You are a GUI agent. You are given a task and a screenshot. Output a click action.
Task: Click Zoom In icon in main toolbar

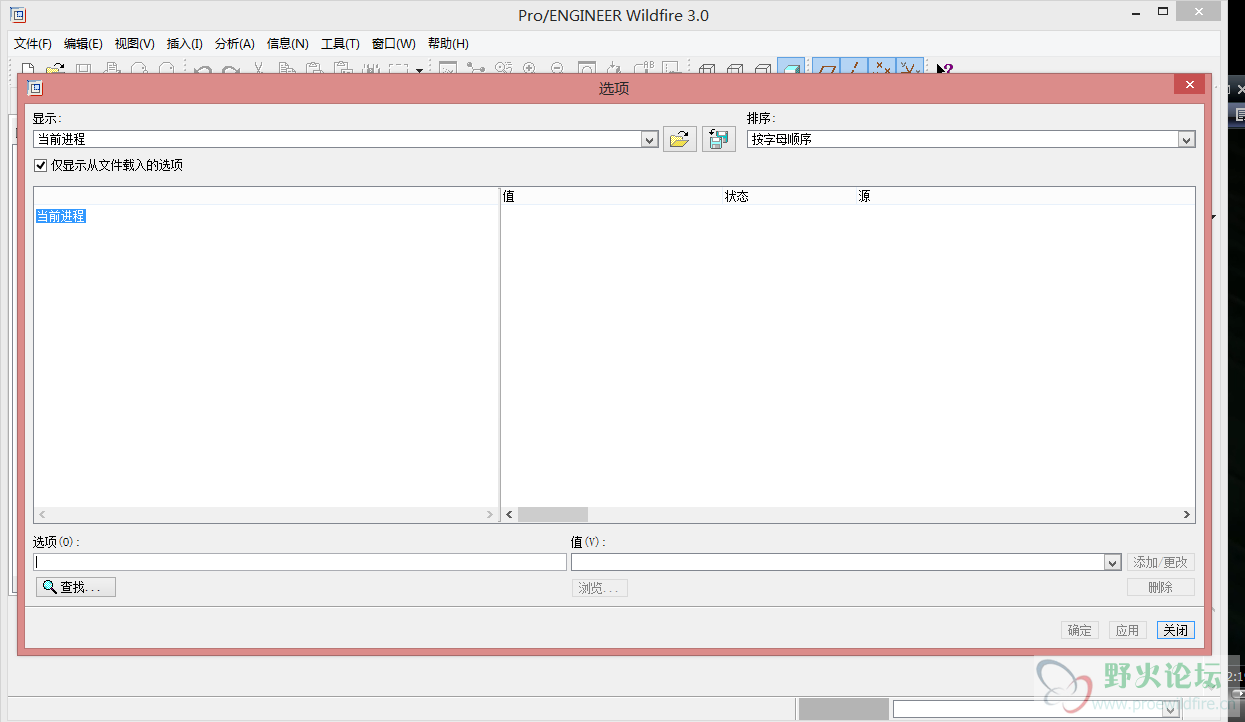point(529,69)
